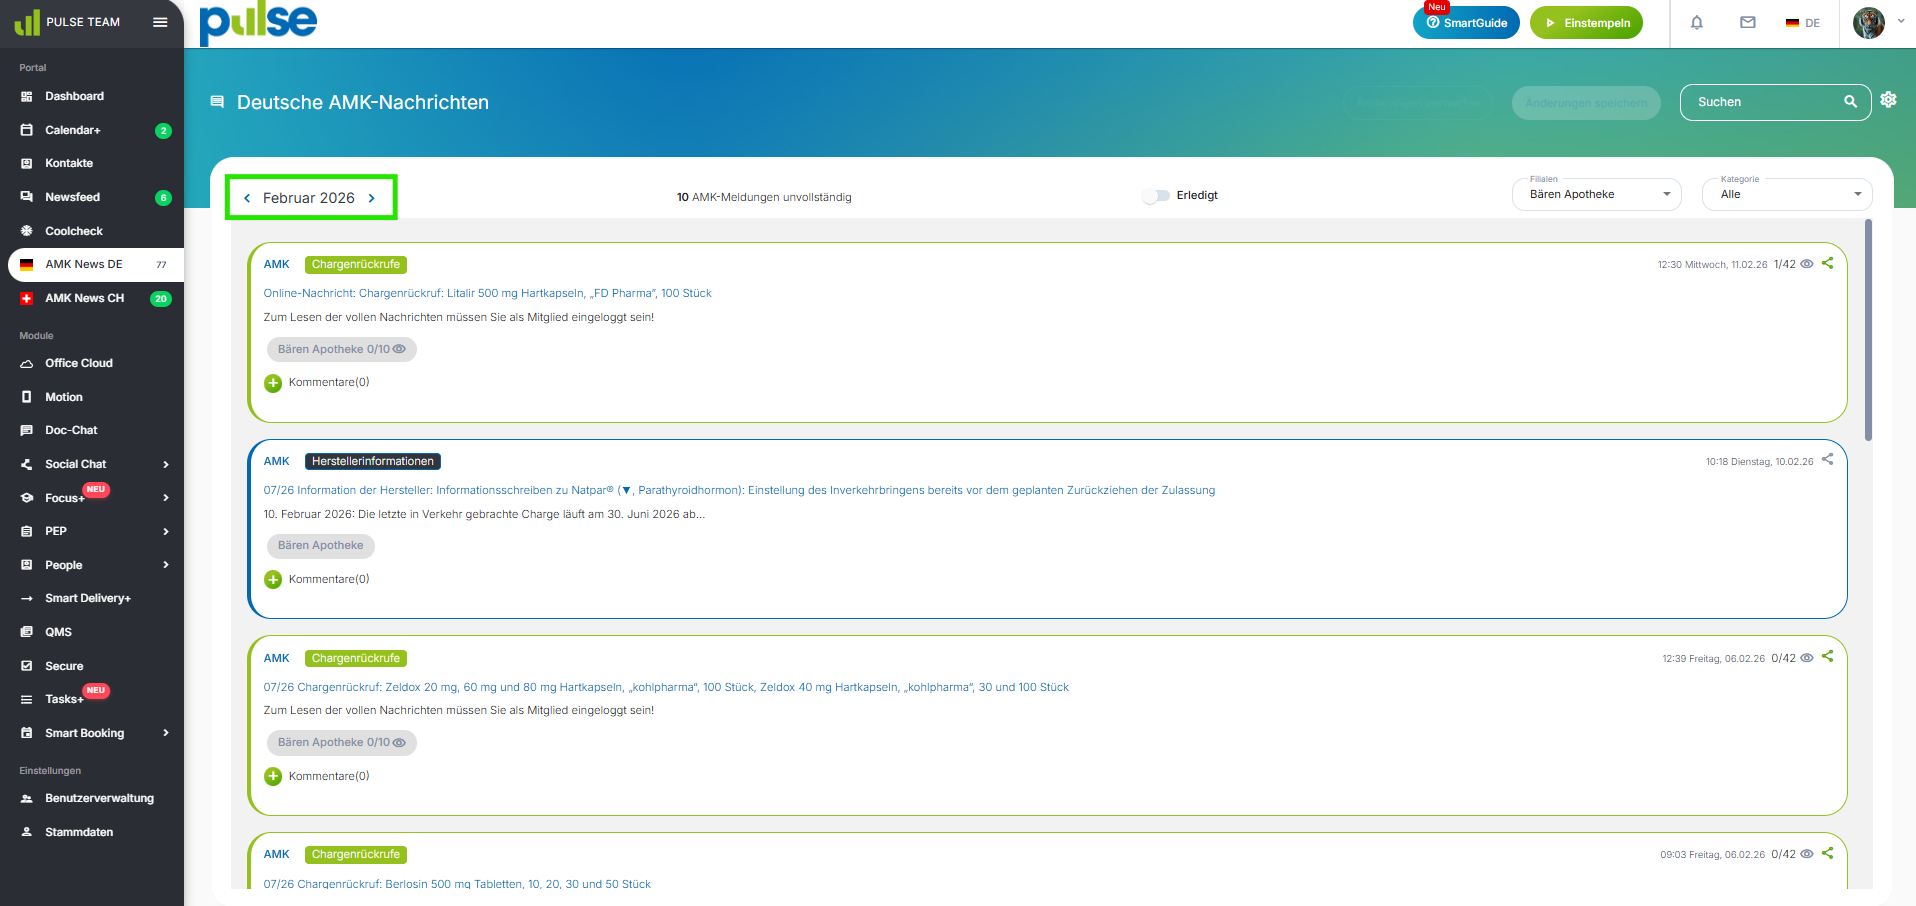Add a comment to the Natpar message
Screen dimensions: 1916x906
(x=273, y=580)
